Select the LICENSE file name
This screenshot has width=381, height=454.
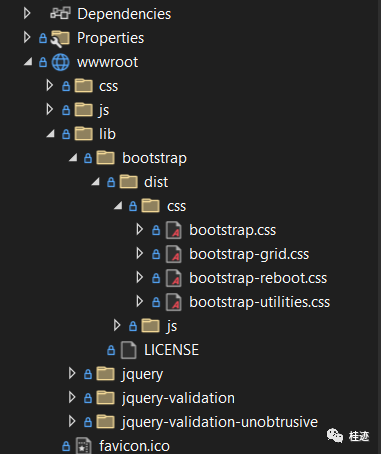point(171,350)
